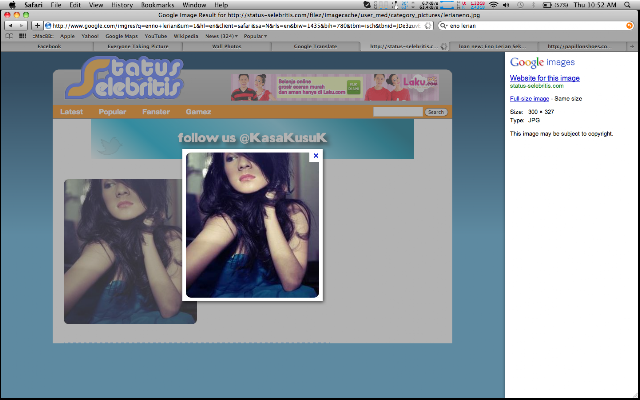Select the Popular navigation item
640x400 pixels.
click(x=112, y=111)
